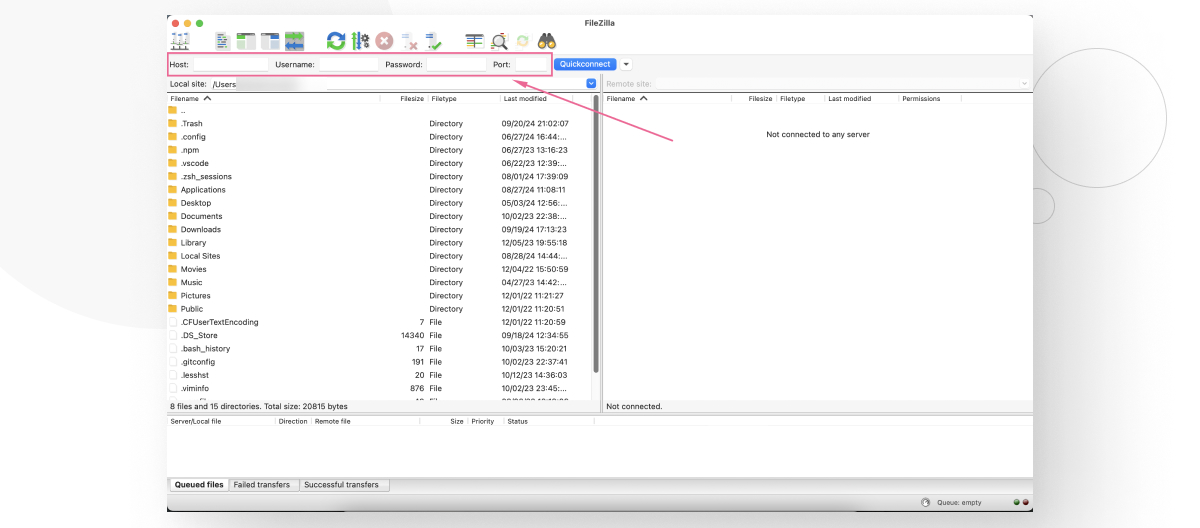Select the .npm directory row
The height and width of the screenshot is (528, 1200).
(380, 150)
